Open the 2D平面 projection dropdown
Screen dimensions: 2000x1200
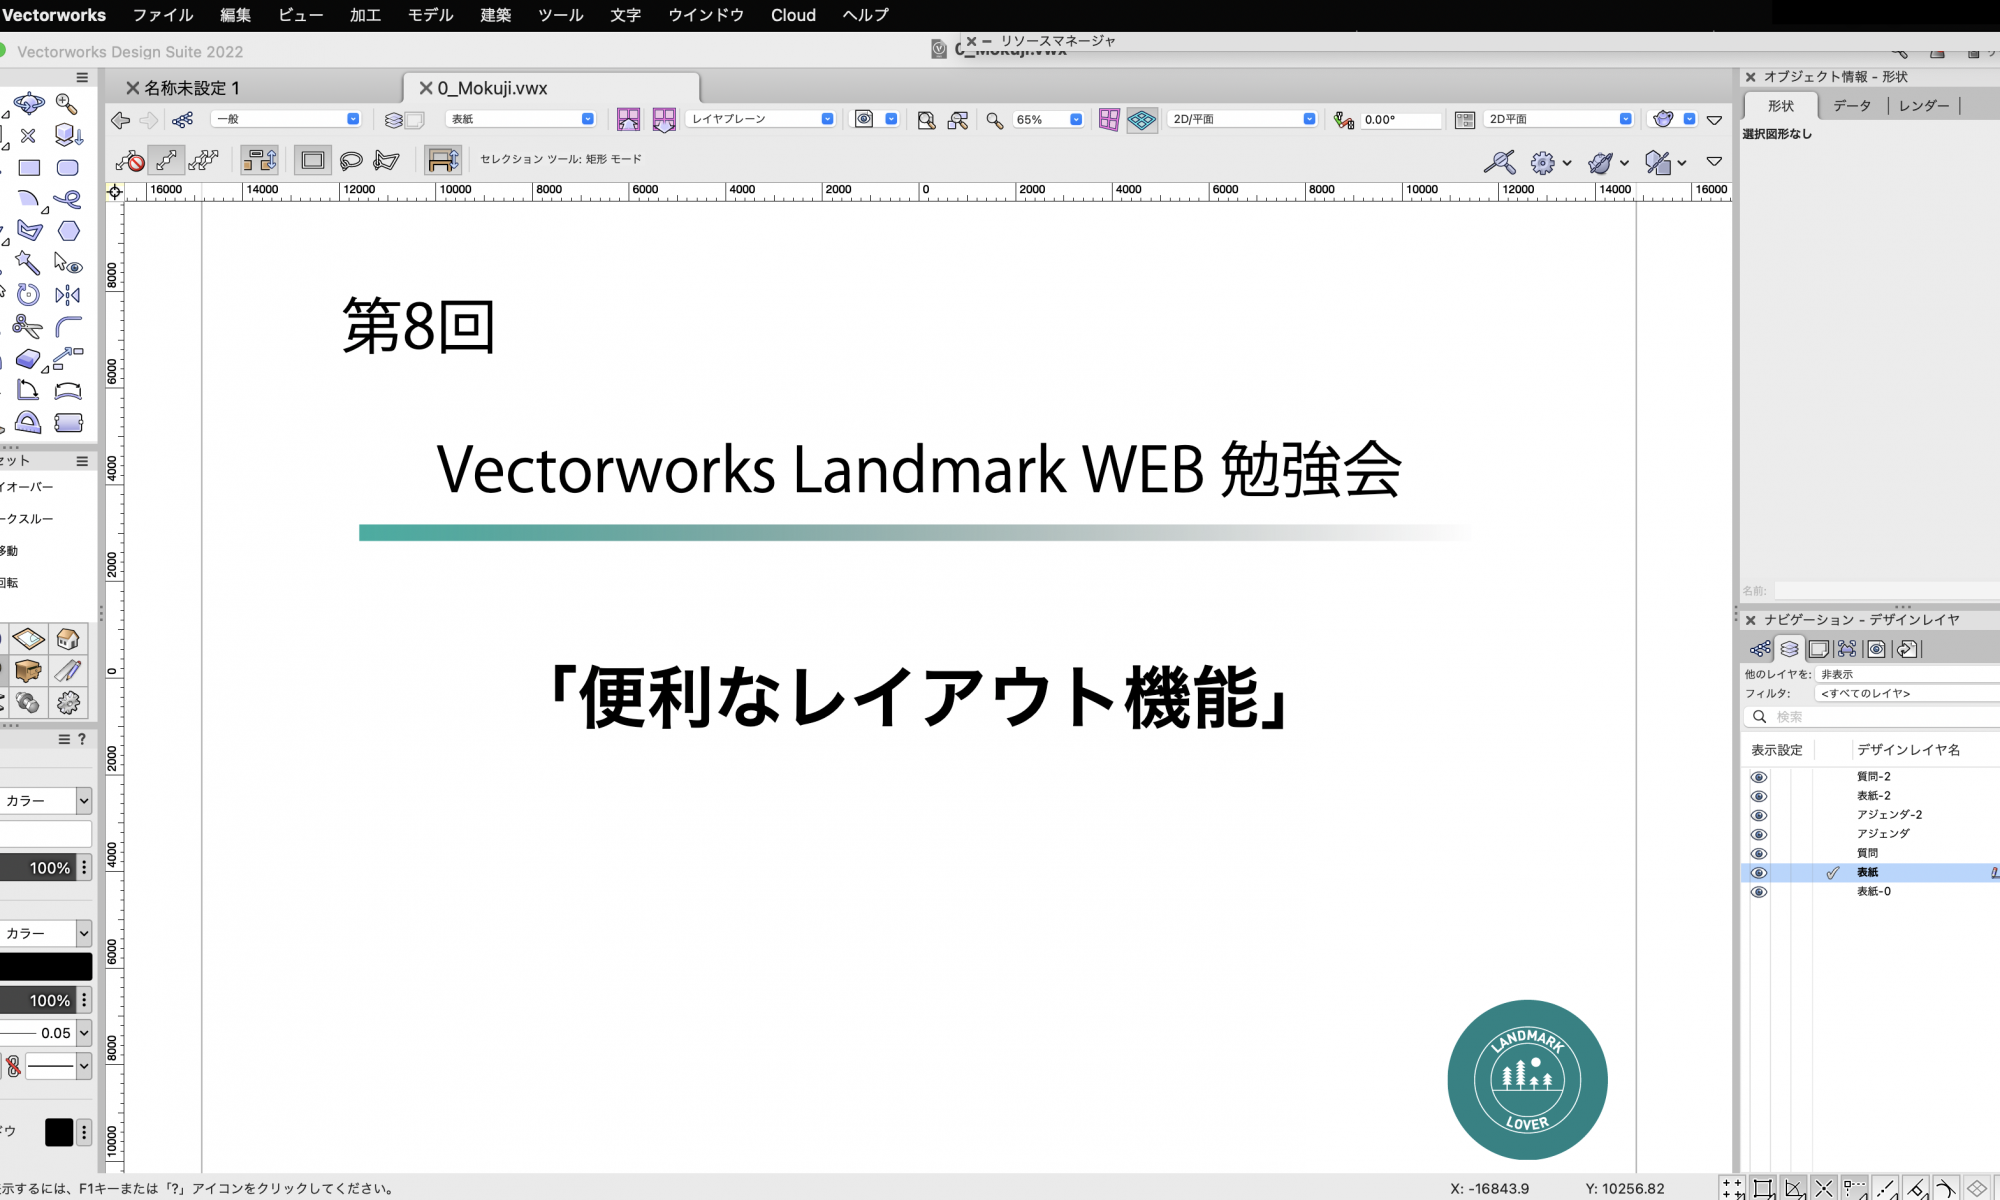tap(1558, 119)
